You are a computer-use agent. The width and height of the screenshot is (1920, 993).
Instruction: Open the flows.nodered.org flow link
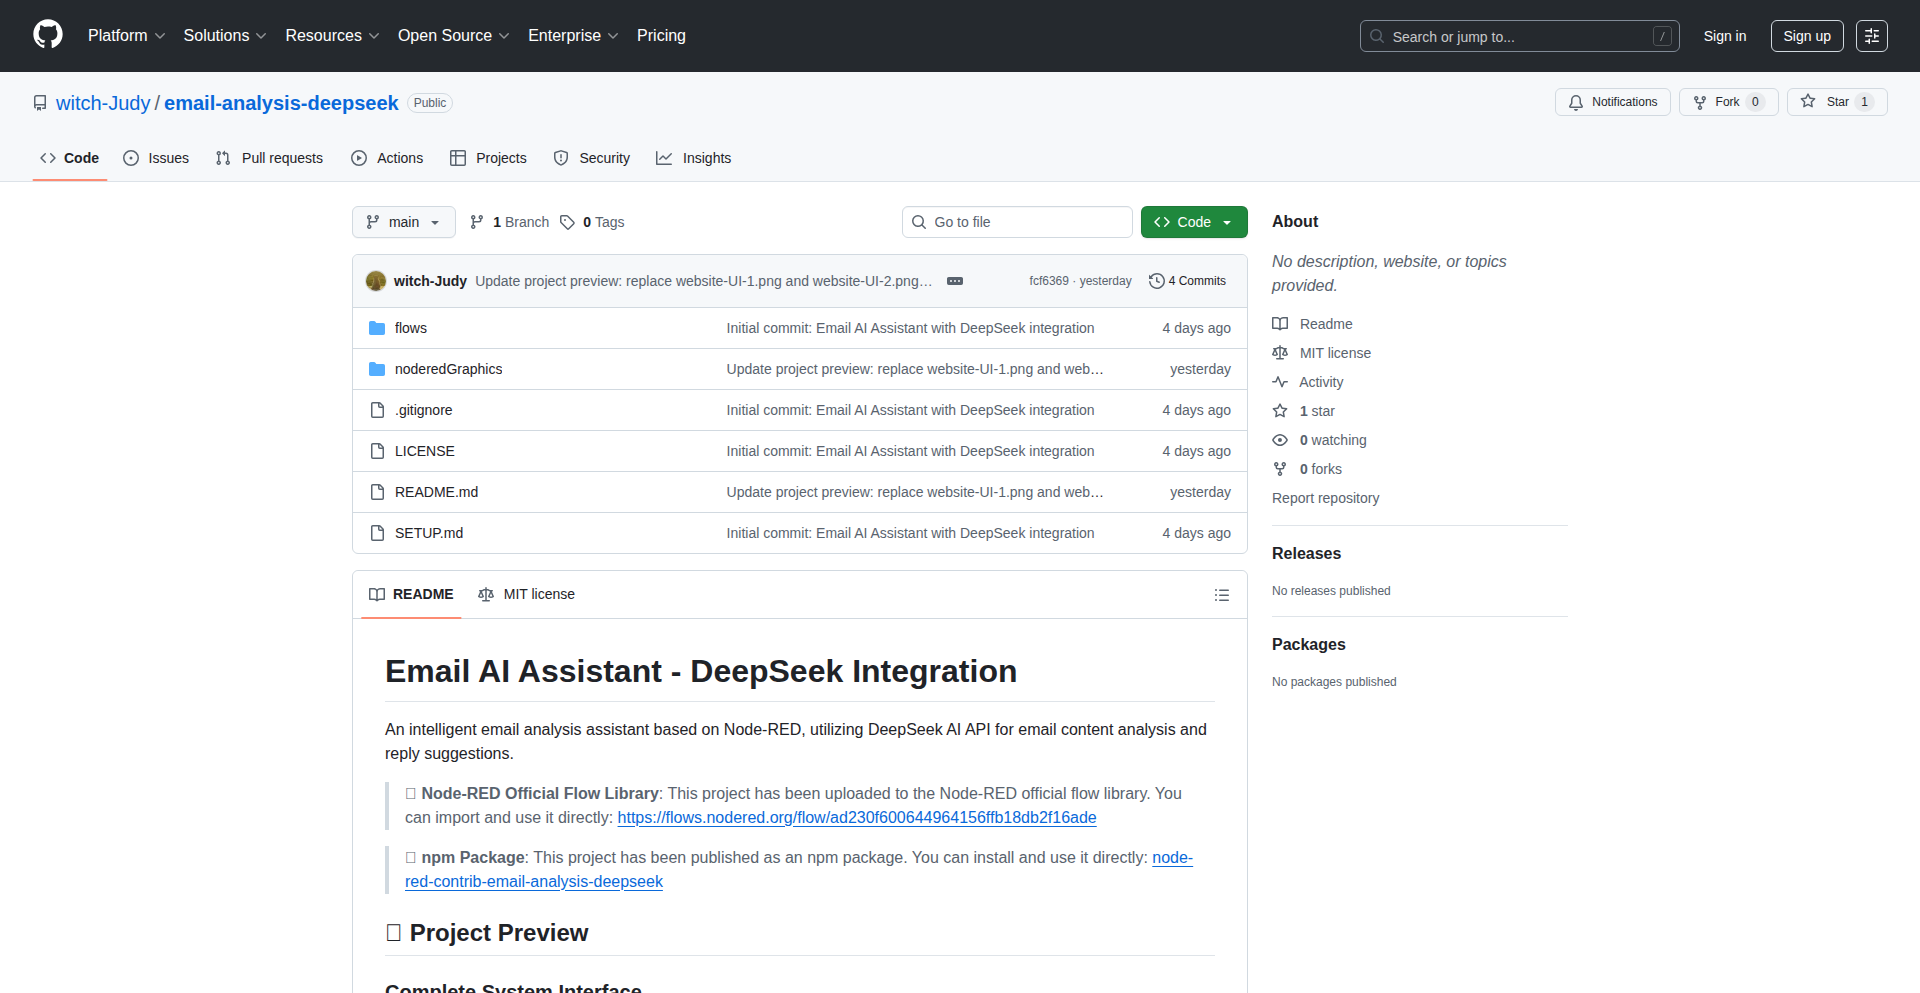pos(856,817)
